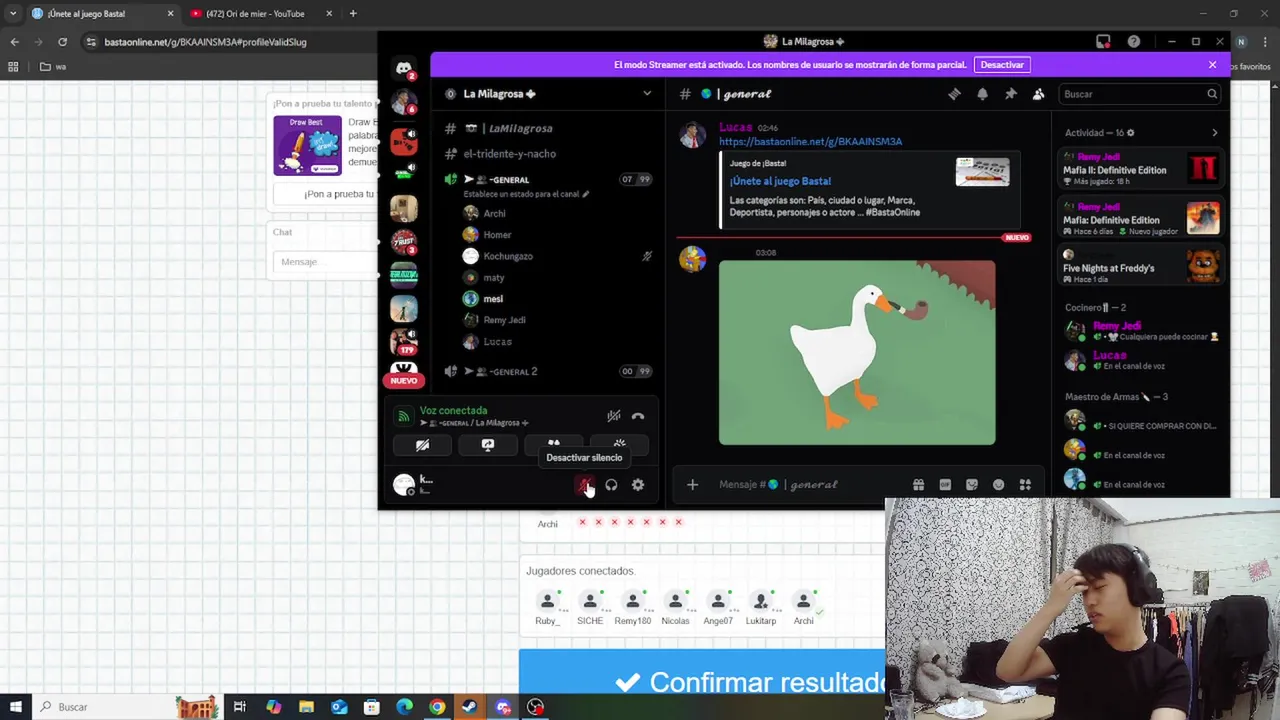
Task: Open Discord inbox icon in title bar
Action: click(1103, 42)
